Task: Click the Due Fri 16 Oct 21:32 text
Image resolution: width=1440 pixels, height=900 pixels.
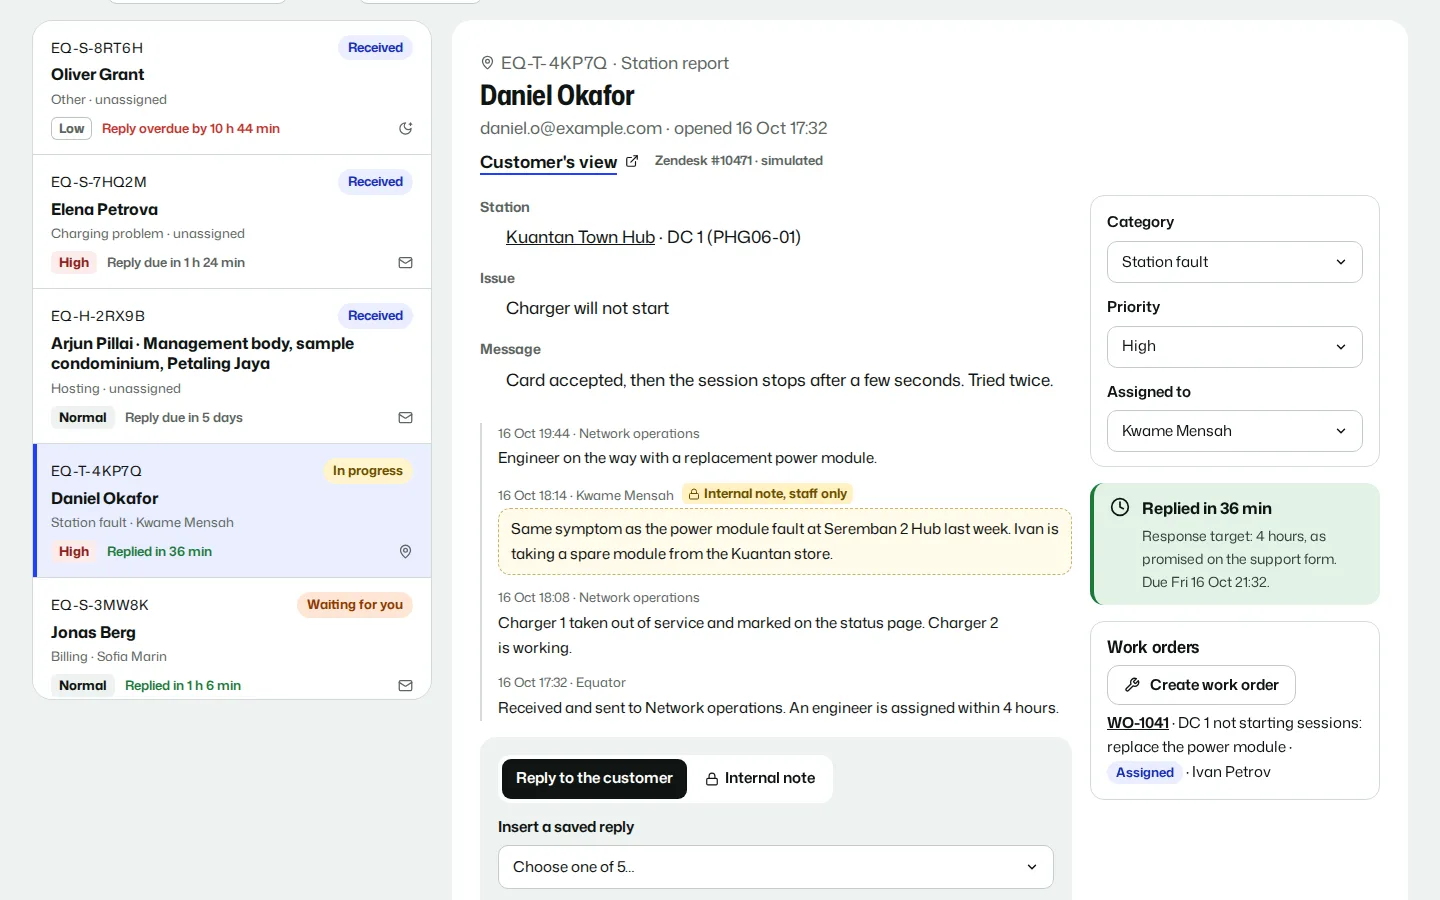Action: 1205,582
